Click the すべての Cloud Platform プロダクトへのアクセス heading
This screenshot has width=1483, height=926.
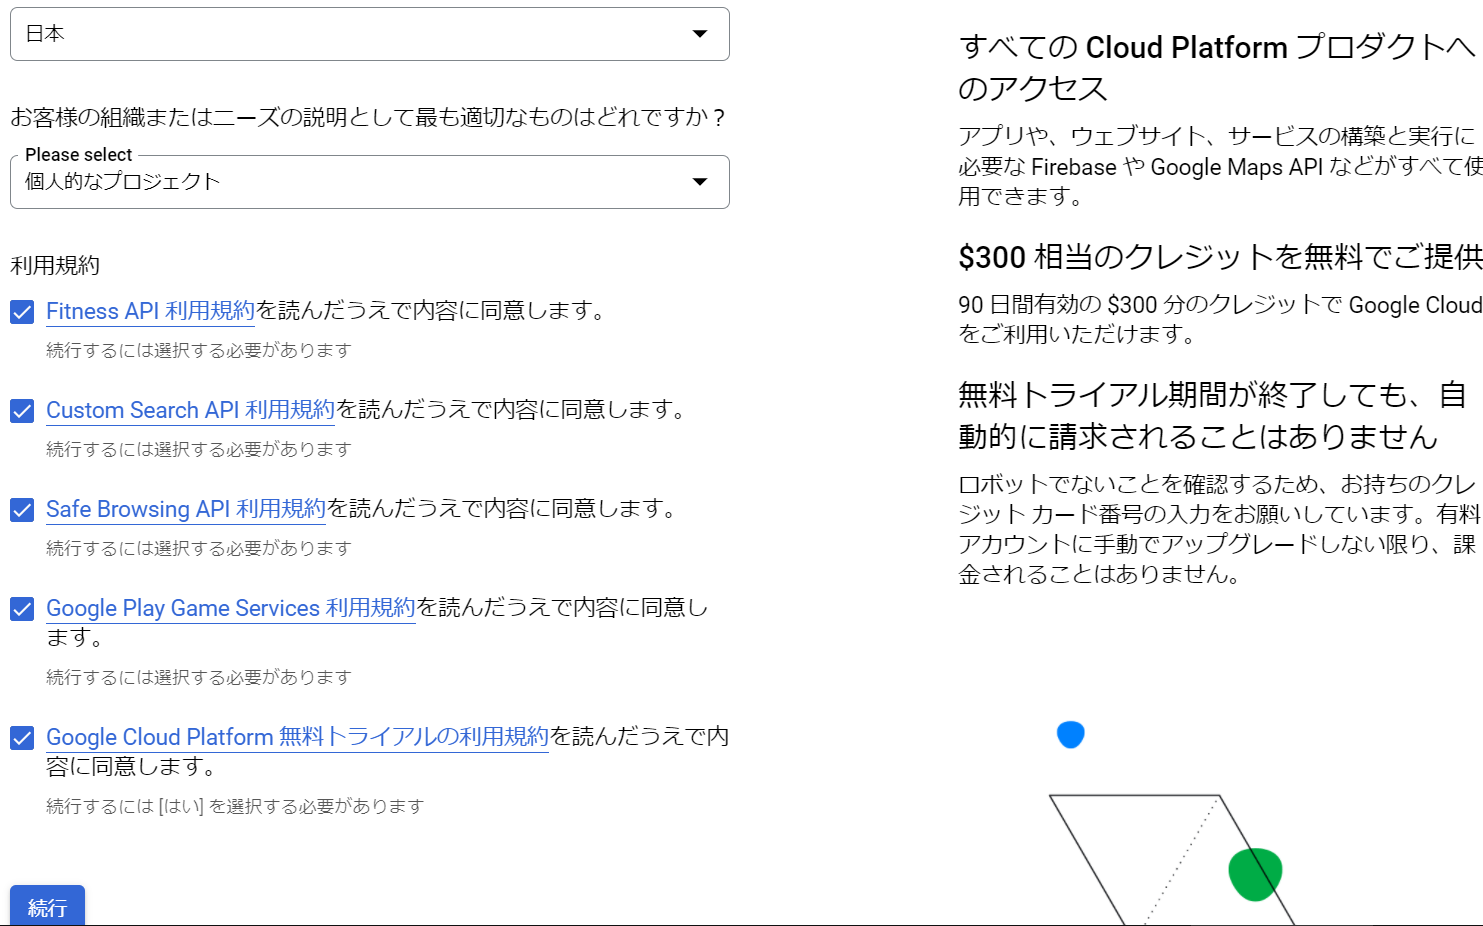pyautogui.click(x=1217, y=67)
